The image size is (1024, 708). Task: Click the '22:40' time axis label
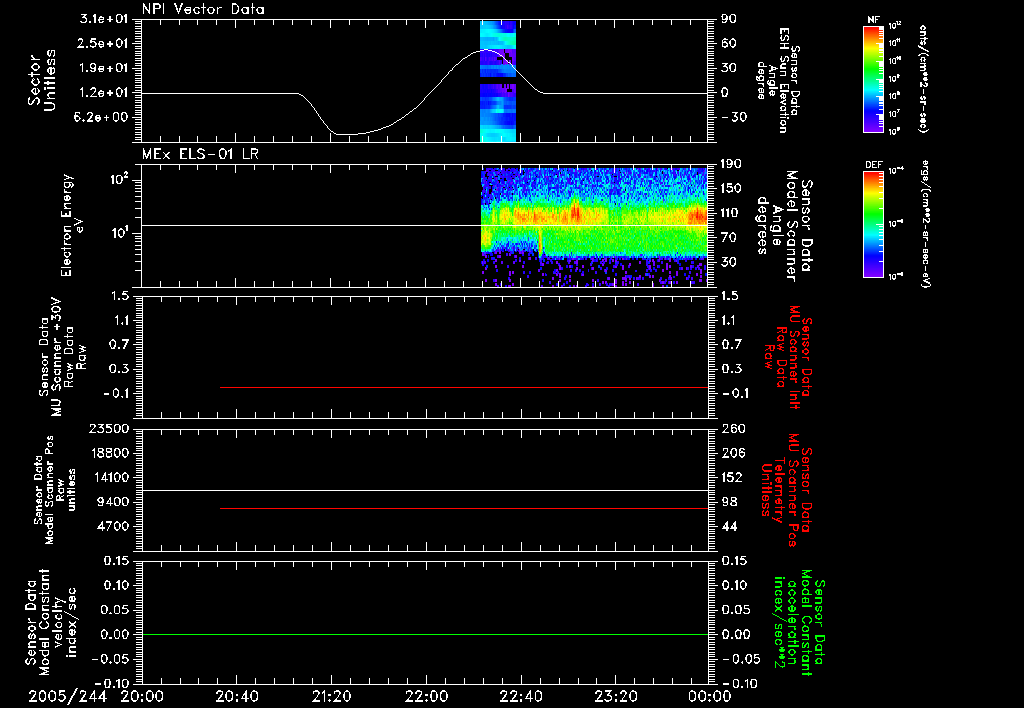click(521, 696)
